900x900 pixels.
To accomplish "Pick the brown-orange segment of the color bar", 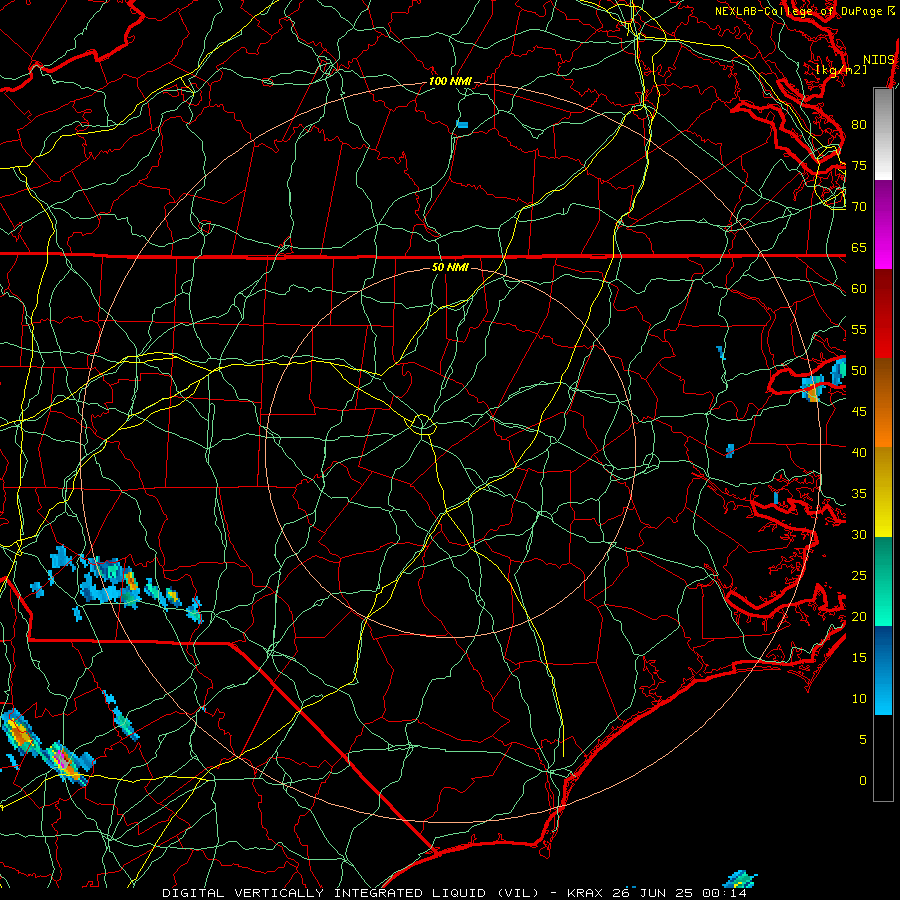I will (x=883, y=403).
